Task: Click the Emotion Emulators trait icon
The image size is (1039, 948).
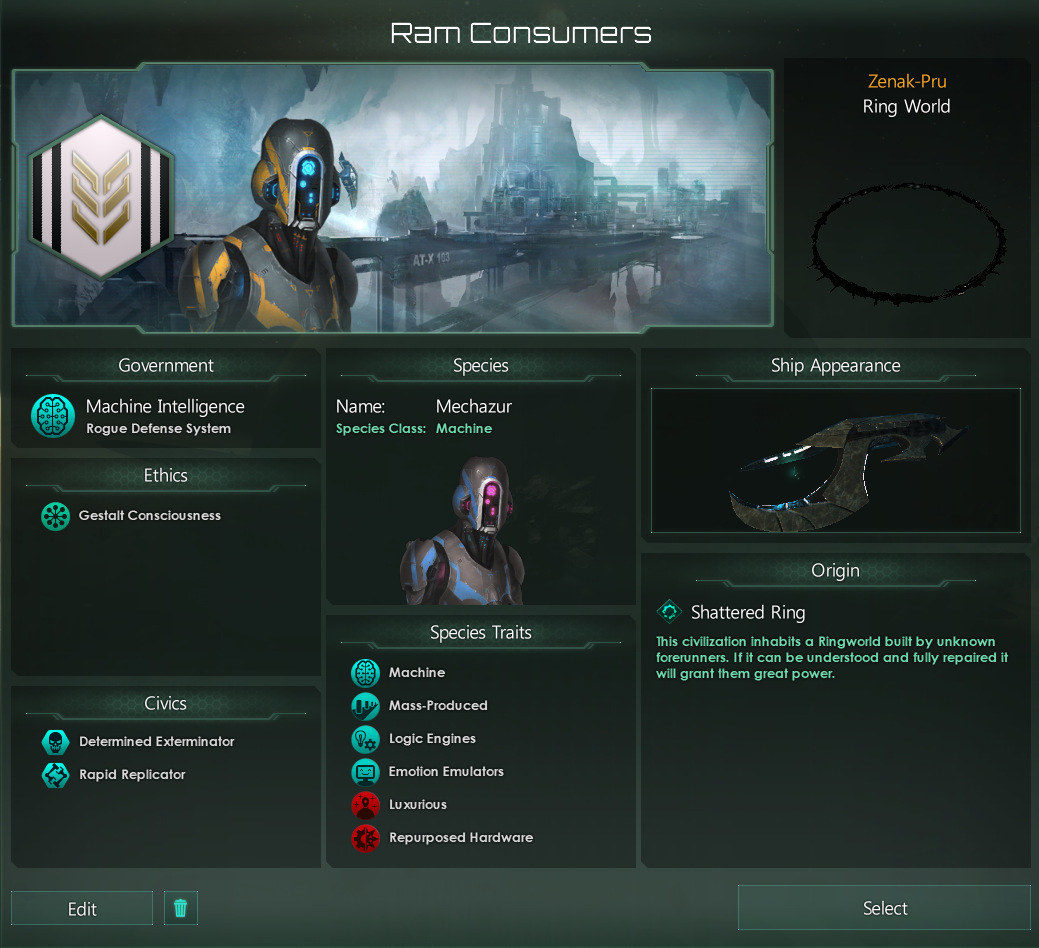Action: coord(365,772)
